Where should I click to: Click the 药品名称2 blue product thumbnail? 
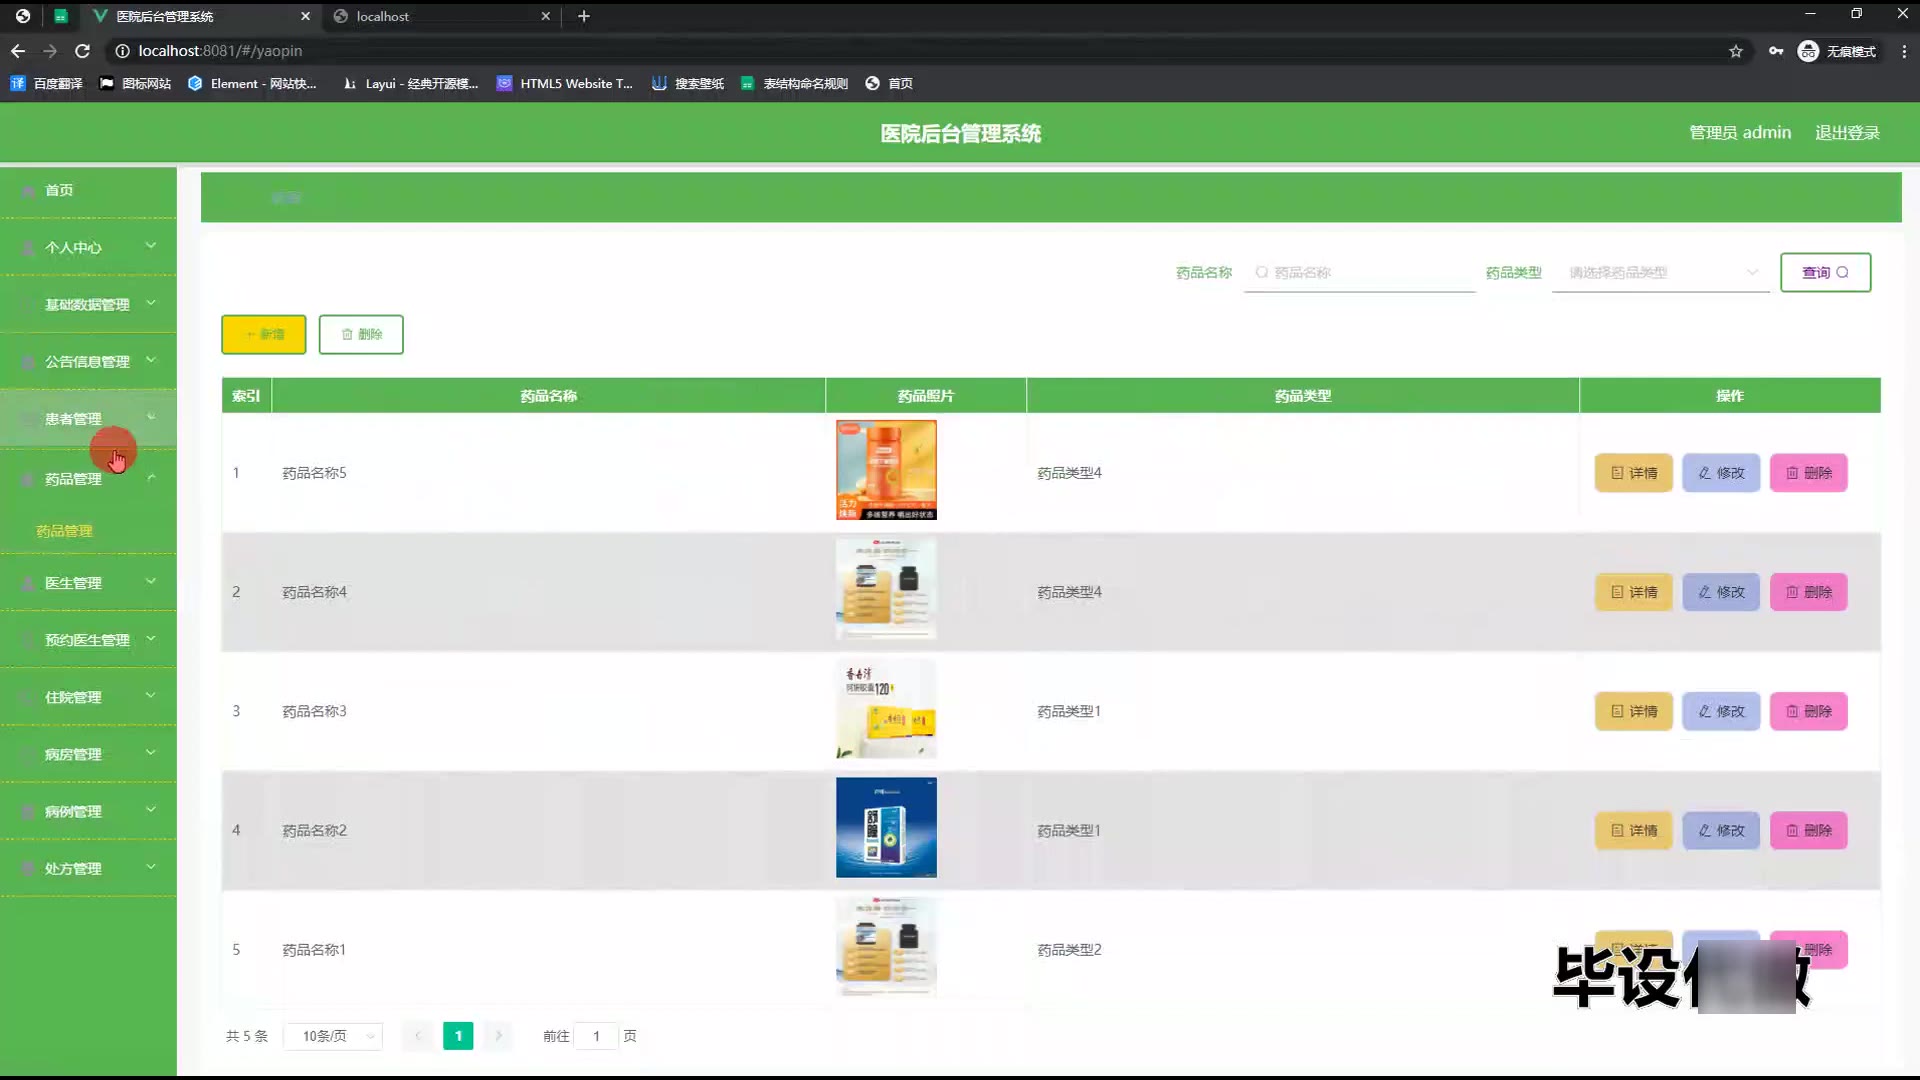pos(886,828)
